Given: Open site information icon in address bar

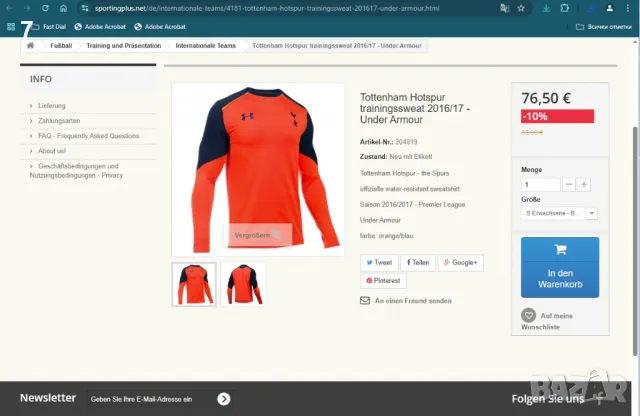Looking at the screenshot, I should click(84, 8).
